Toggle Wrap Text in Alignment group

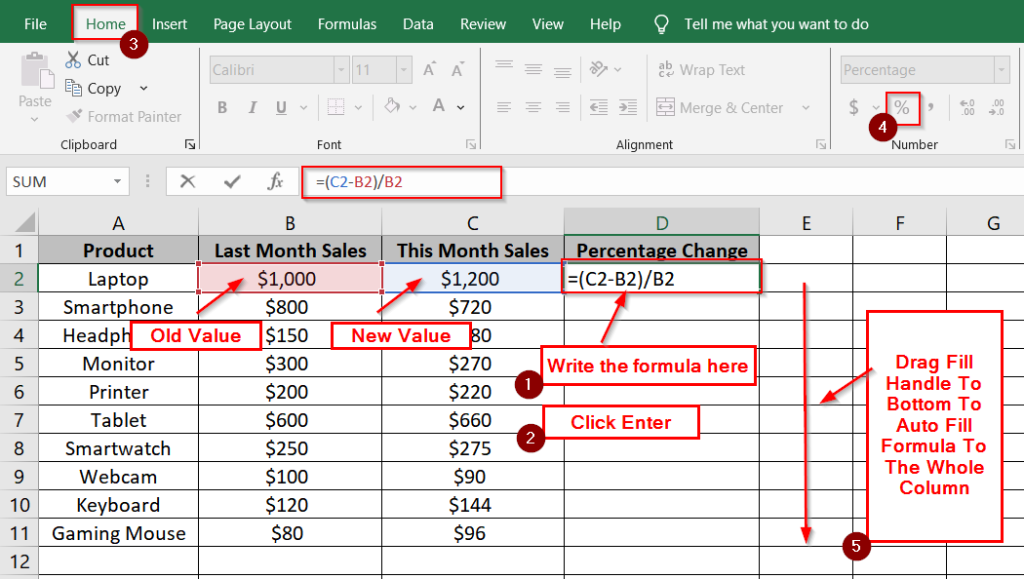[701, 69]
